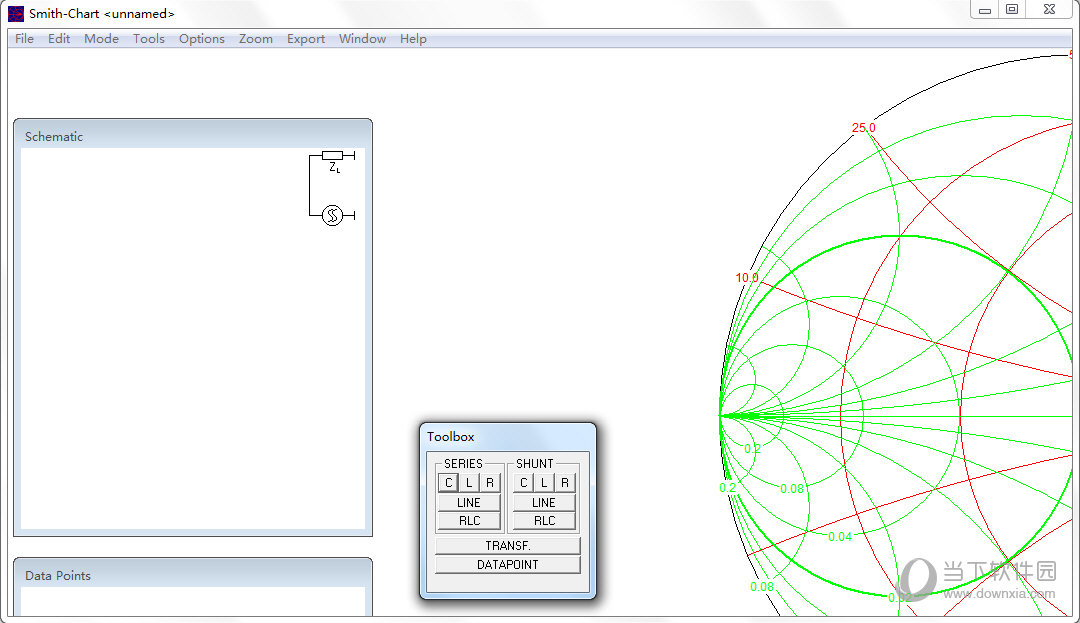
Task: Open the Tools menu
Action: (x=149, y=39)
